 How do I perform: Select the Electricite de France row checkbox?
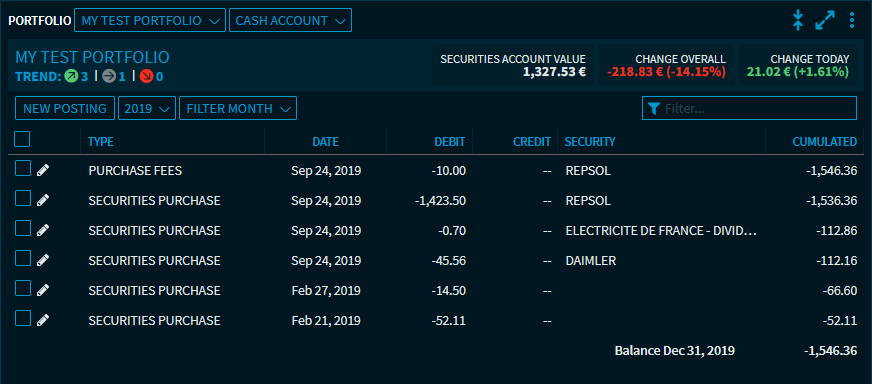[x=22, y=228]
